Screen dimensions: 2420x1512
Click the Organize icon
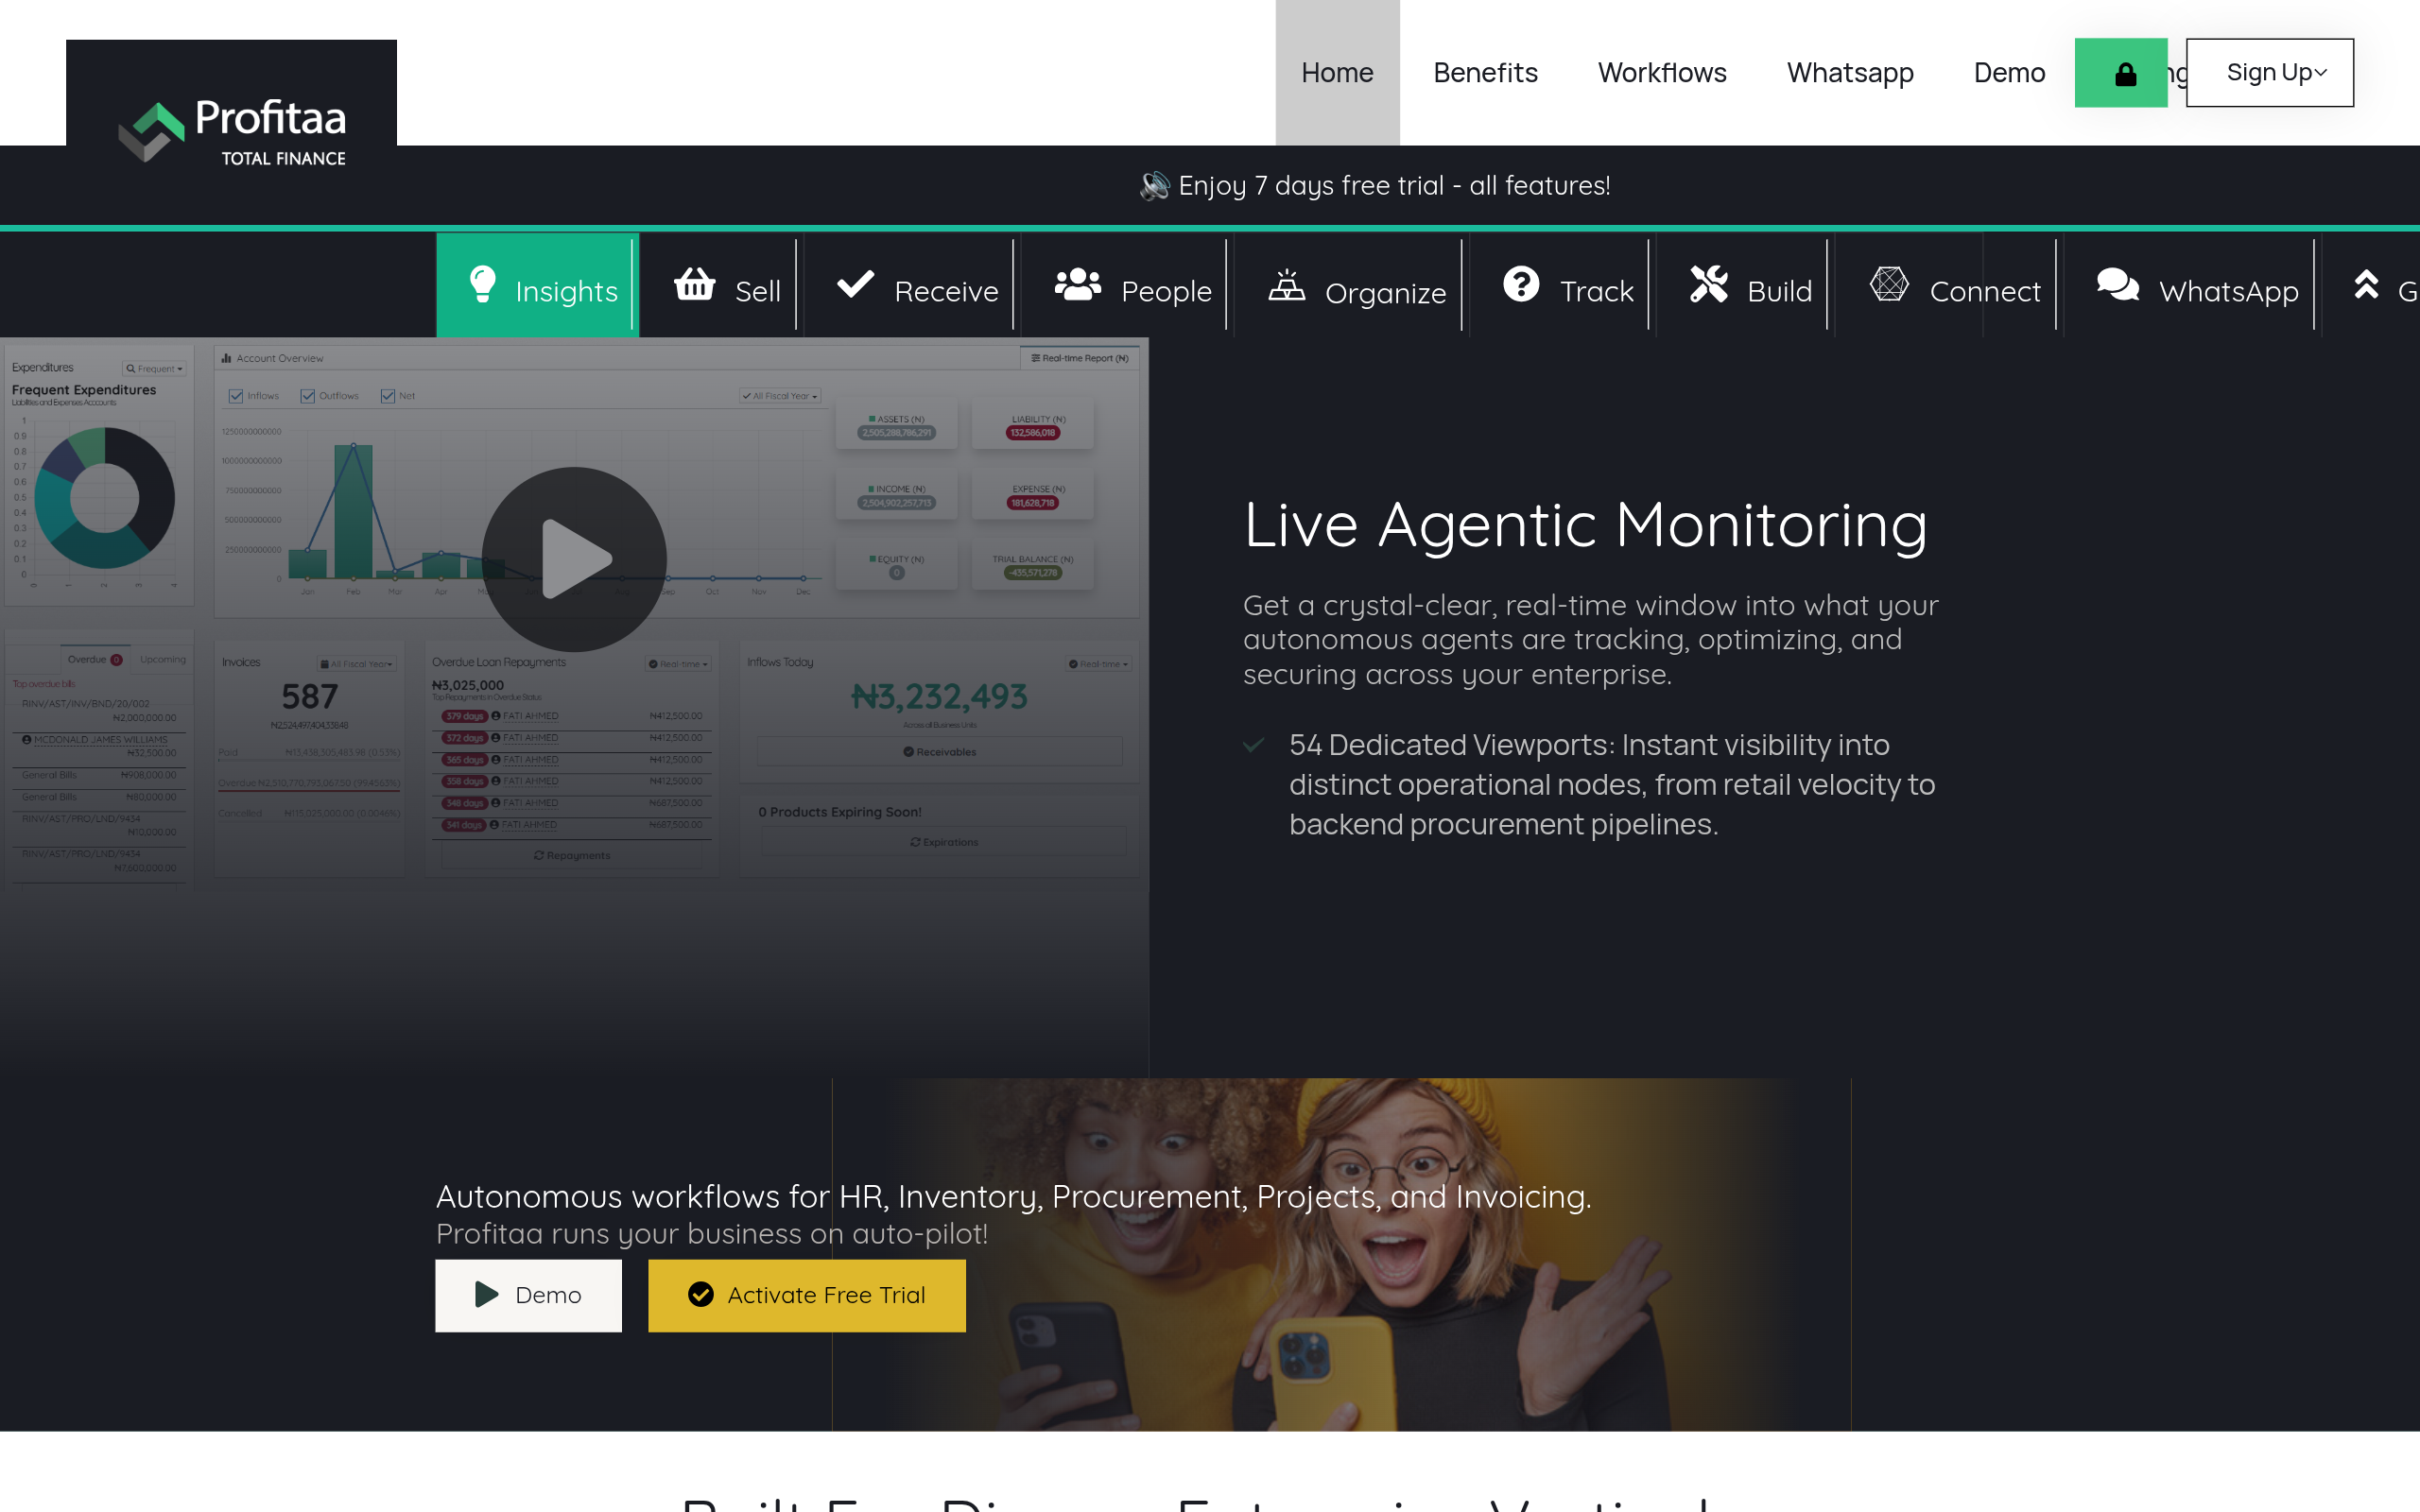(x=1287, y=285)
